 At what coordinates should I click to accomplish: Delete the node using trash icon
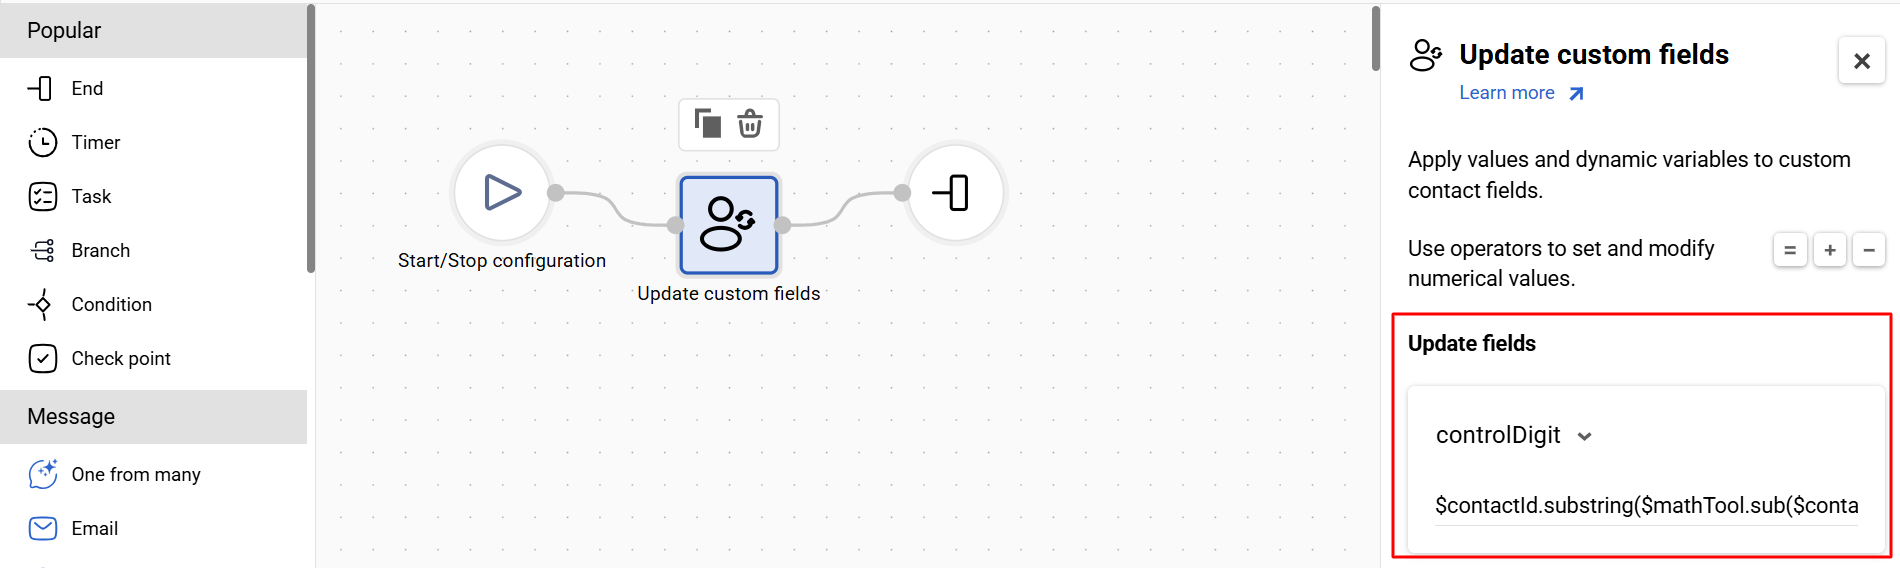pyautogui.click(x=750, y=124)
